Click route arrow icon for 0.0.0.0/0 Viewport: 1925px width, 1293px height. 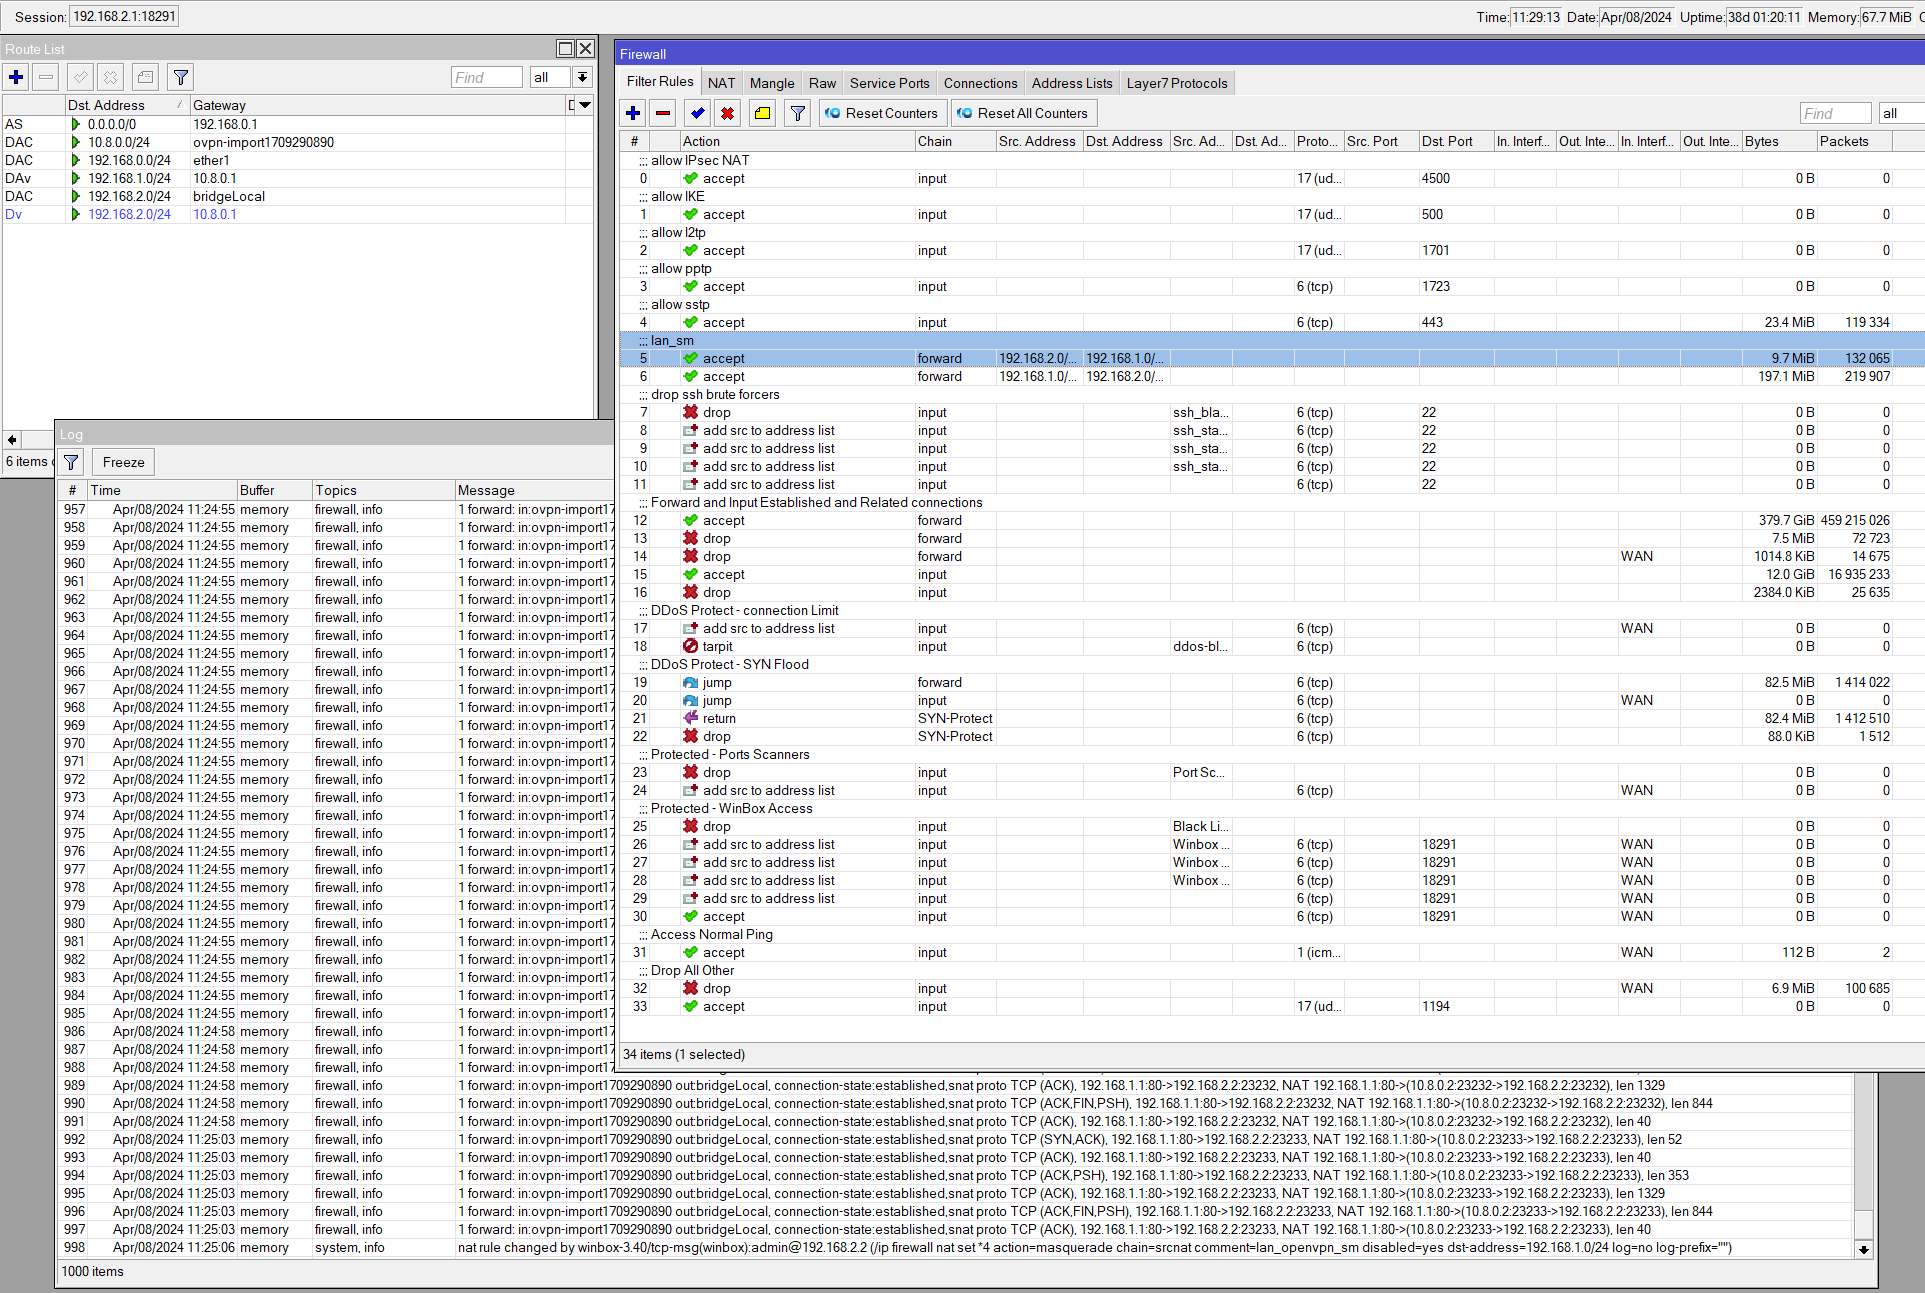point(76,125)
